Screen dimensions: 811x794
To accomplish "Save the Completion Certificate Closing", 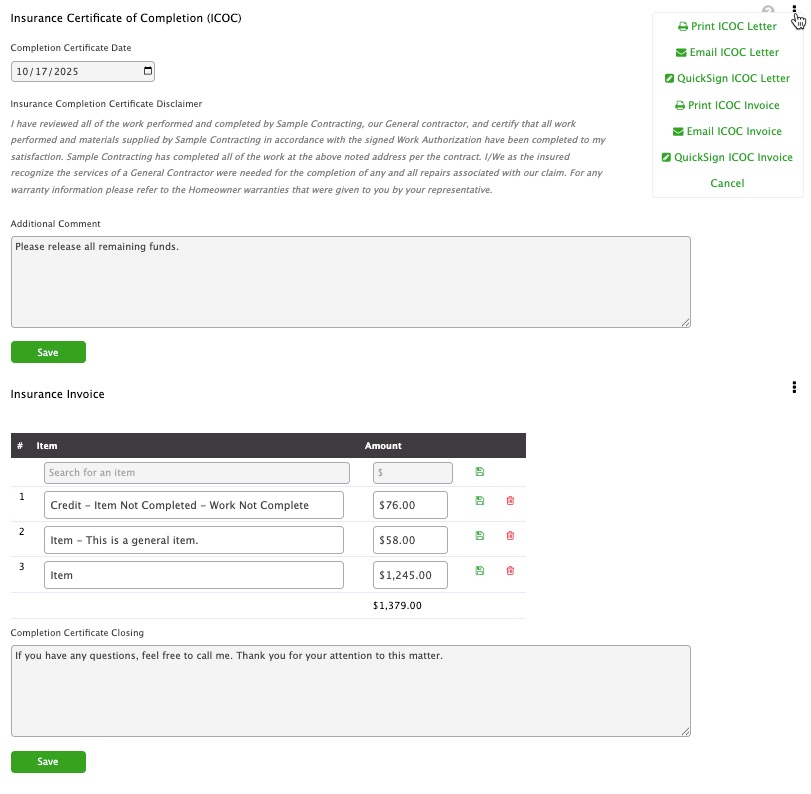I will 48,762.
